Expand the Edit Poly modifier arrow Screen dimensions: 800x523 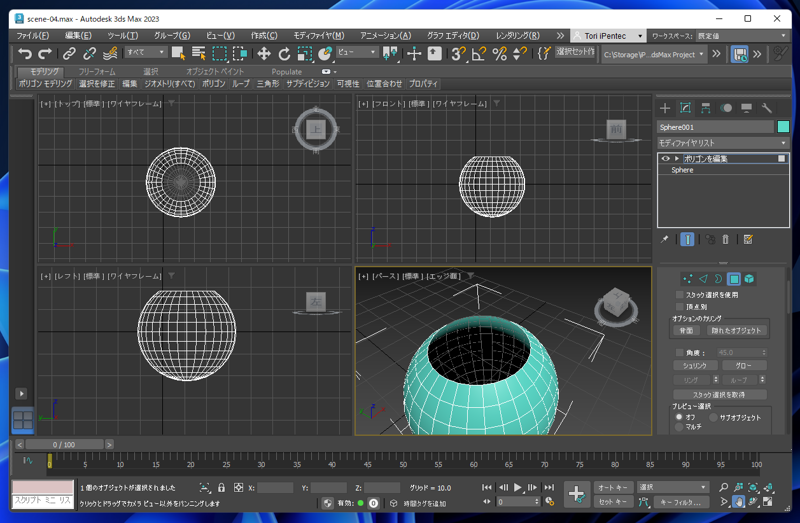677,159
